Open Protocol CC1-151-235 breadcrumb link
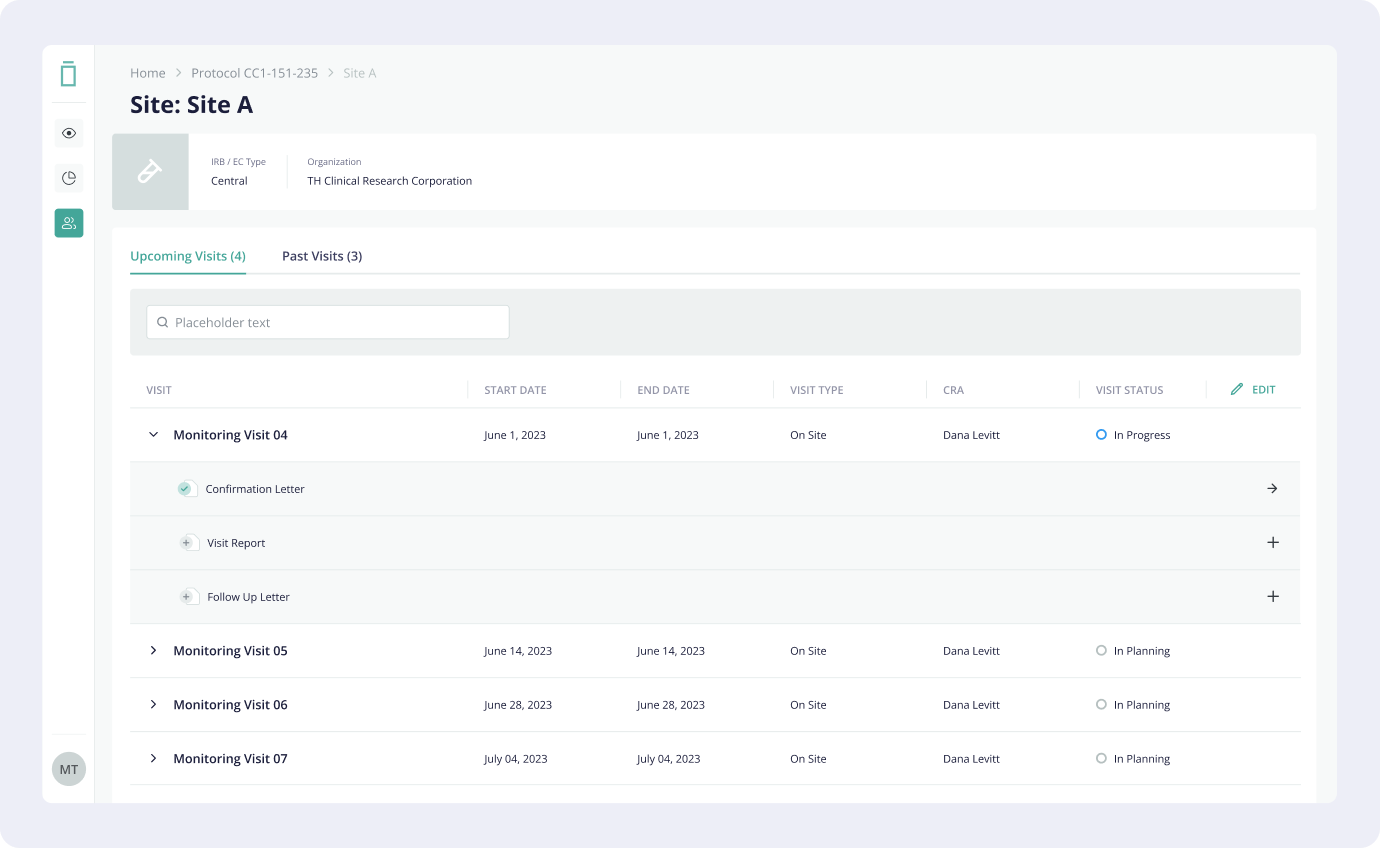This screenshot has width=1380, height=848. 254,73
